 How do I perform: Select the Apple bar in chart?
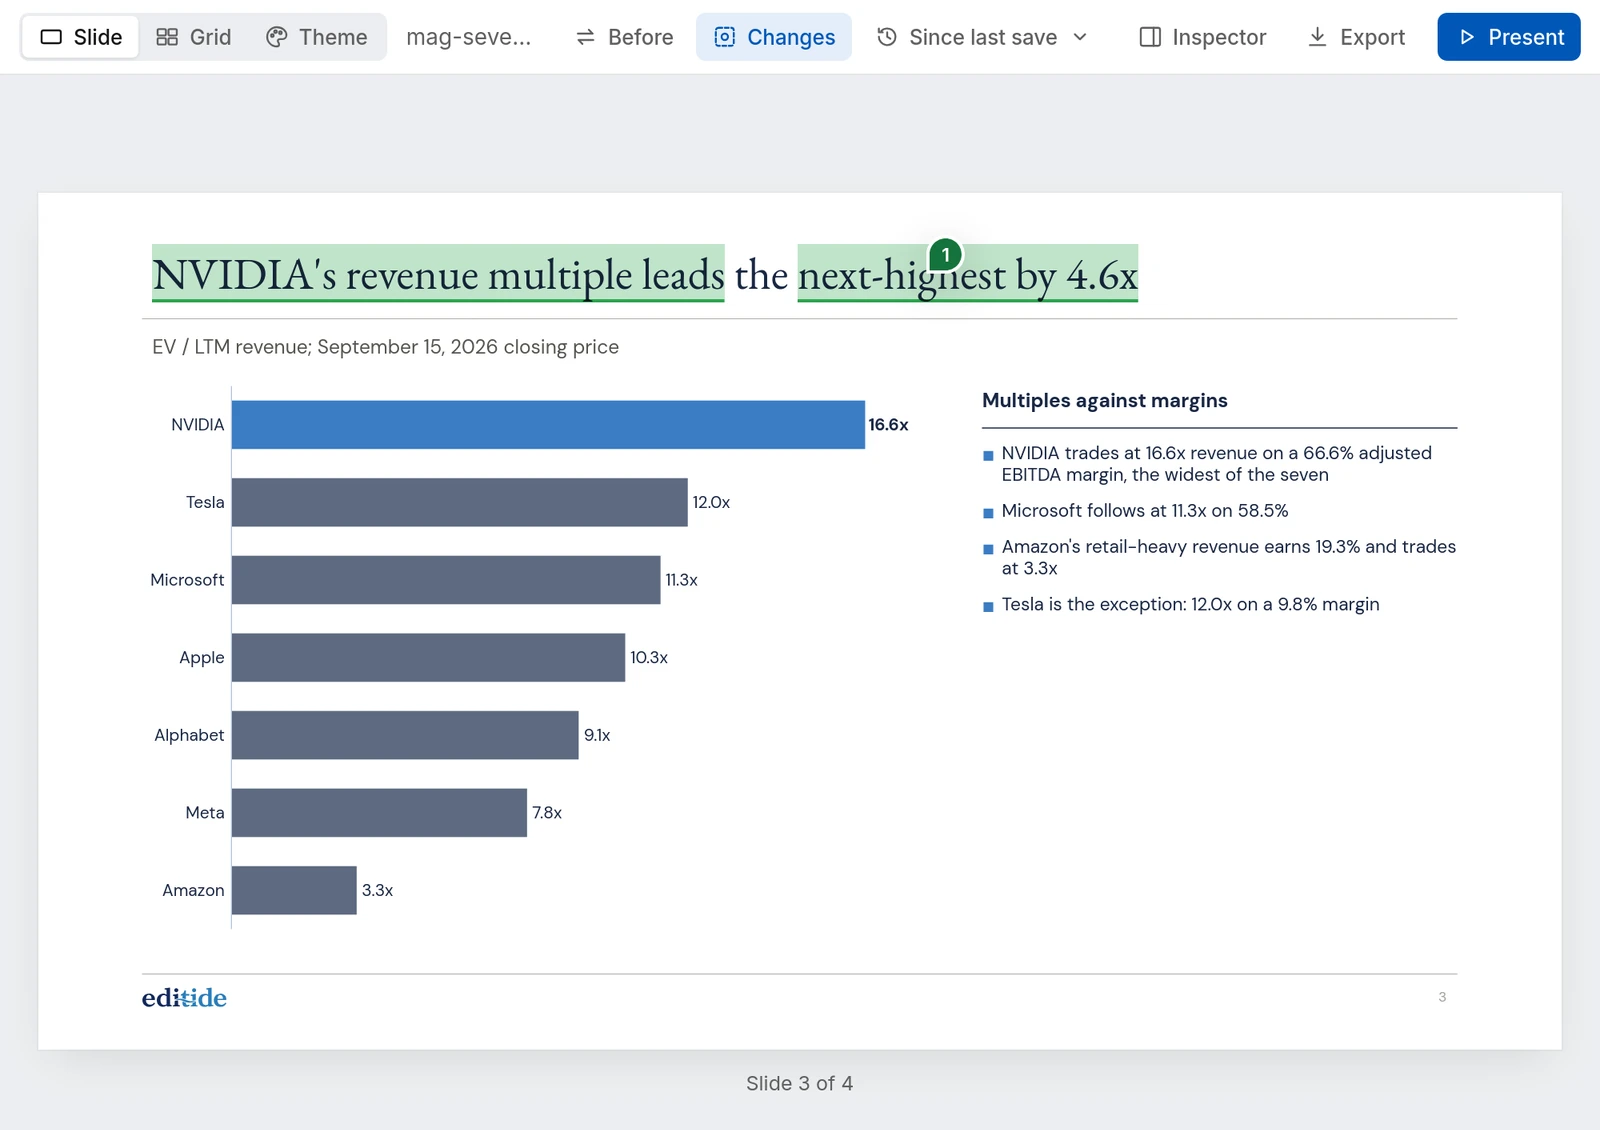[x=428, y=657]
